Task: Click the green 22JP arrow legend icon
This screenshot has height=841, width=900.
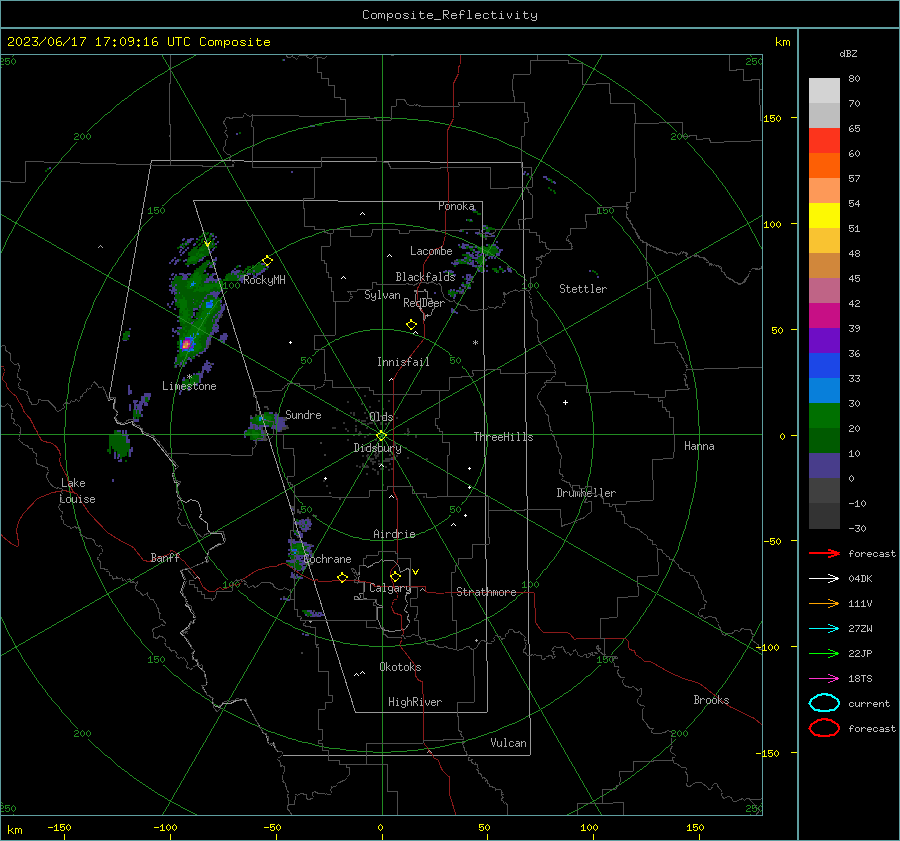Action: click(824, 653)
